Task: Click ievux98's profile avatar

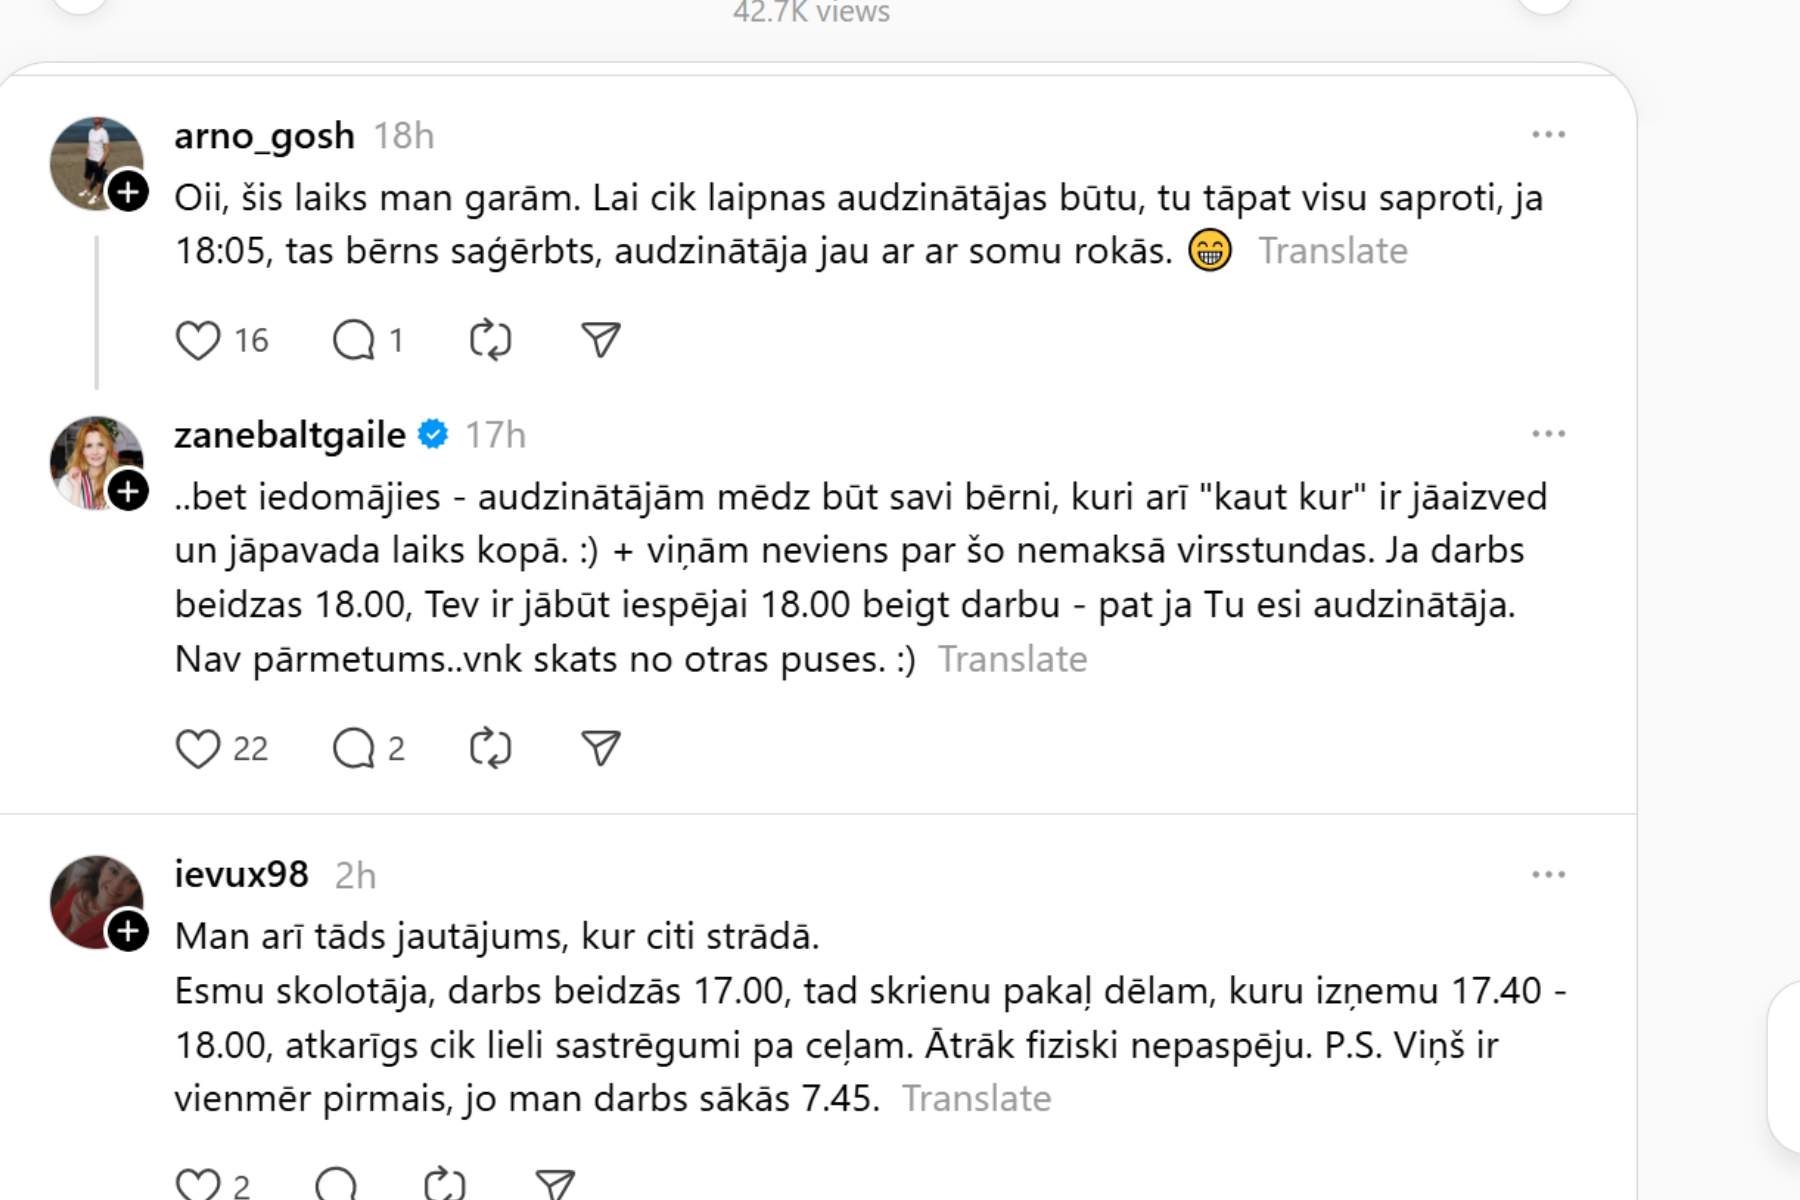Action: click(90, 895)
